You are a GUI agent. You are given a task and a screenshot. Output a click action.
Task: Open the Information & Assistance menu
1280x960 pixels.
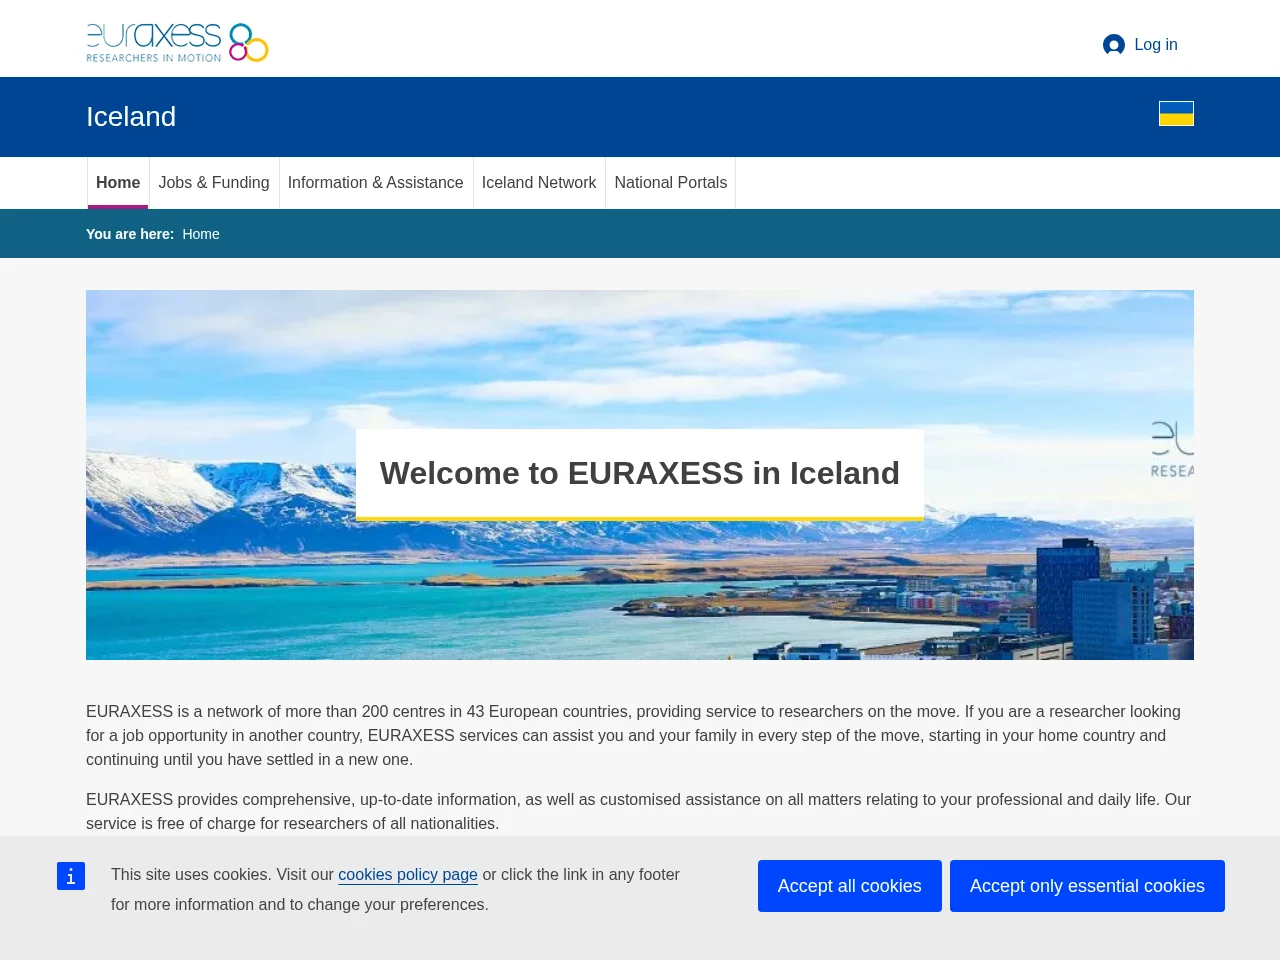(x=376, y=183)
